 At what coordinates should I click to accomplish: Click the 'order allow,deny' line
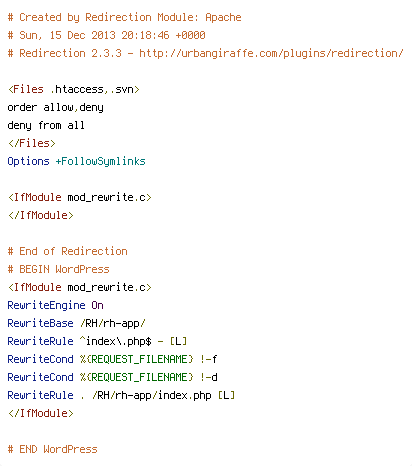click(x=55, y=107)
